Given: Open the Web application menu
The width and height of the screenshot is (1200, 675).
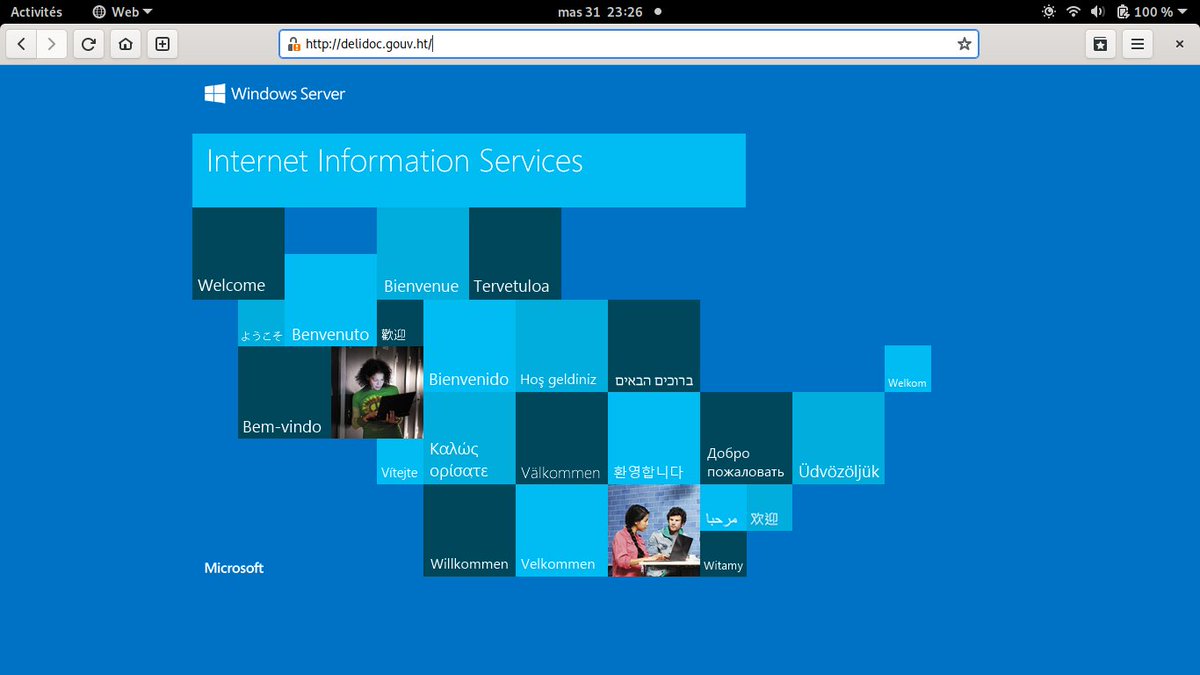Looking at the screenshot, I should [x=122, y=12].
